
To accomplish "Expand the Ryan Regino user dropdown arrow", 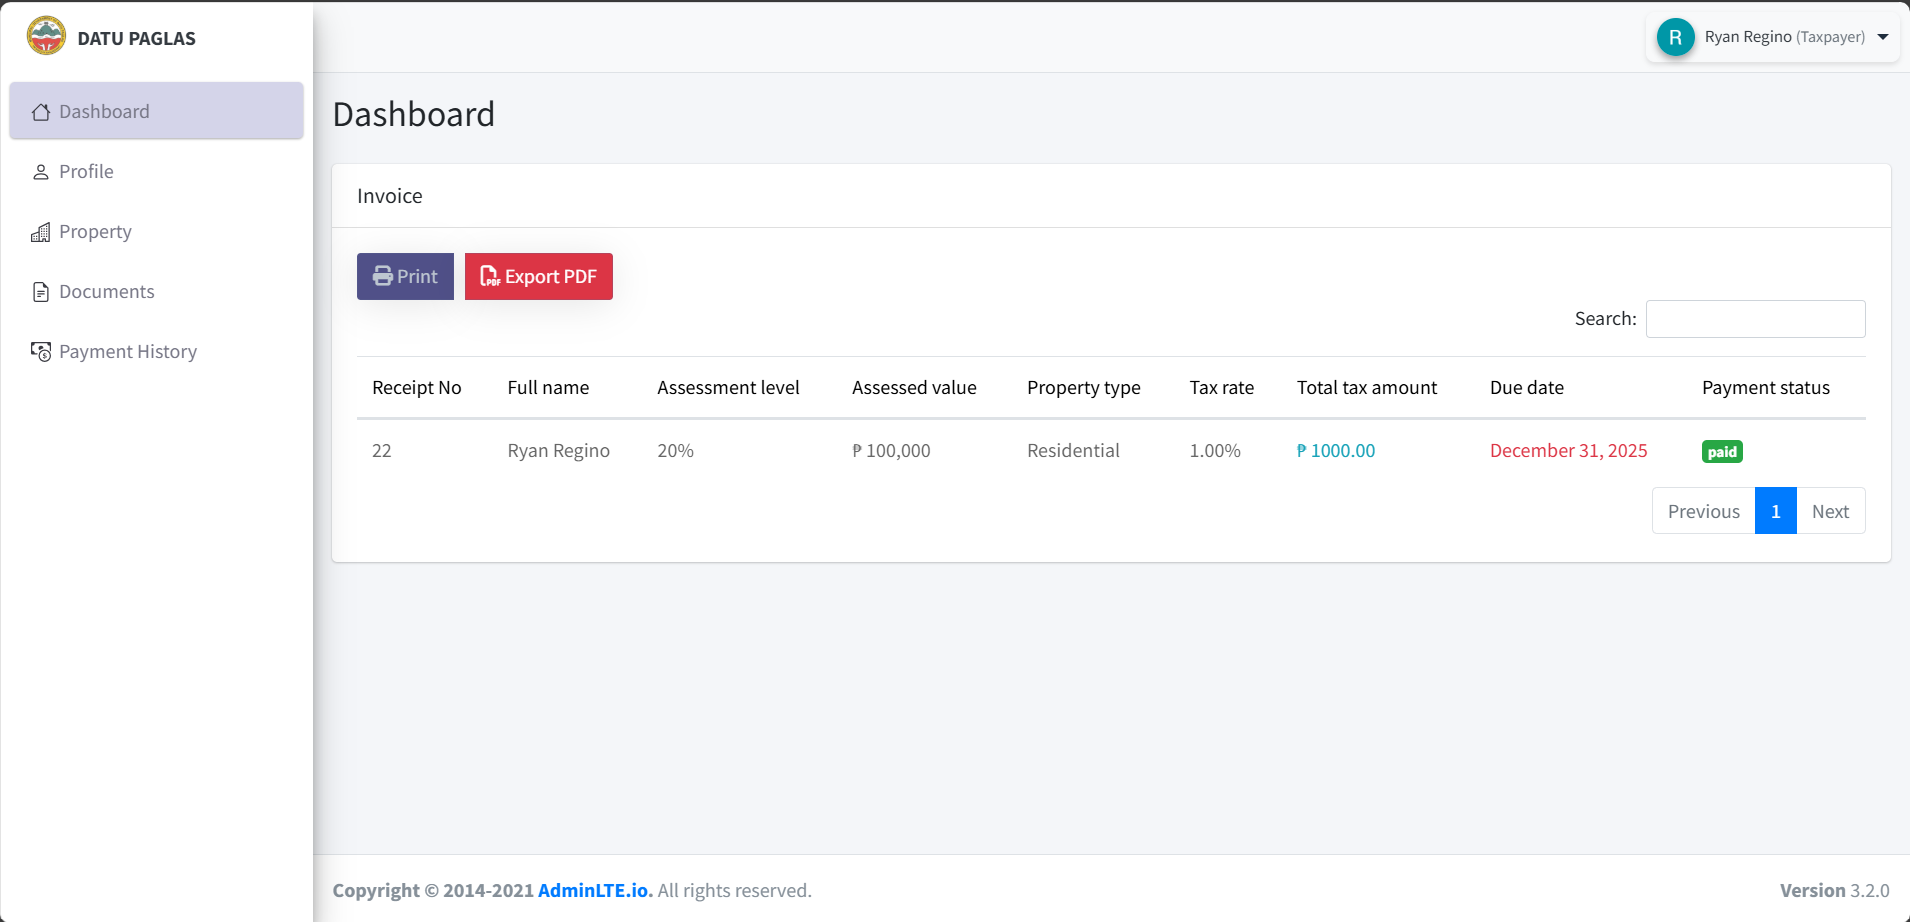I will point(1883,37).
